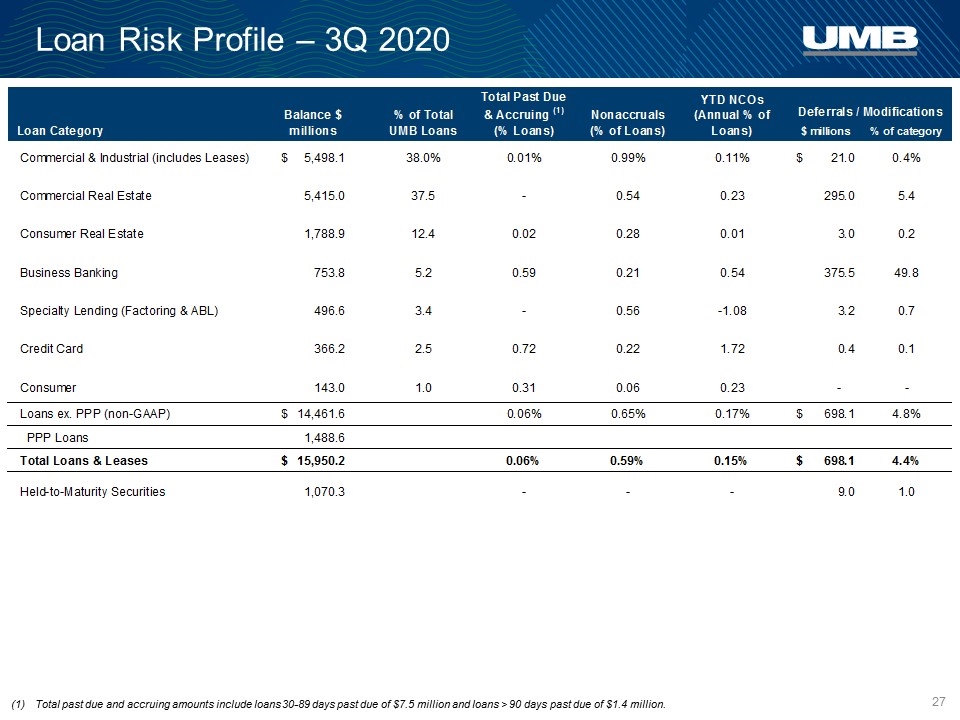Click the -1.08 YTD NCOs value
The image size is (960, 720).
click(x=732, y=311)
